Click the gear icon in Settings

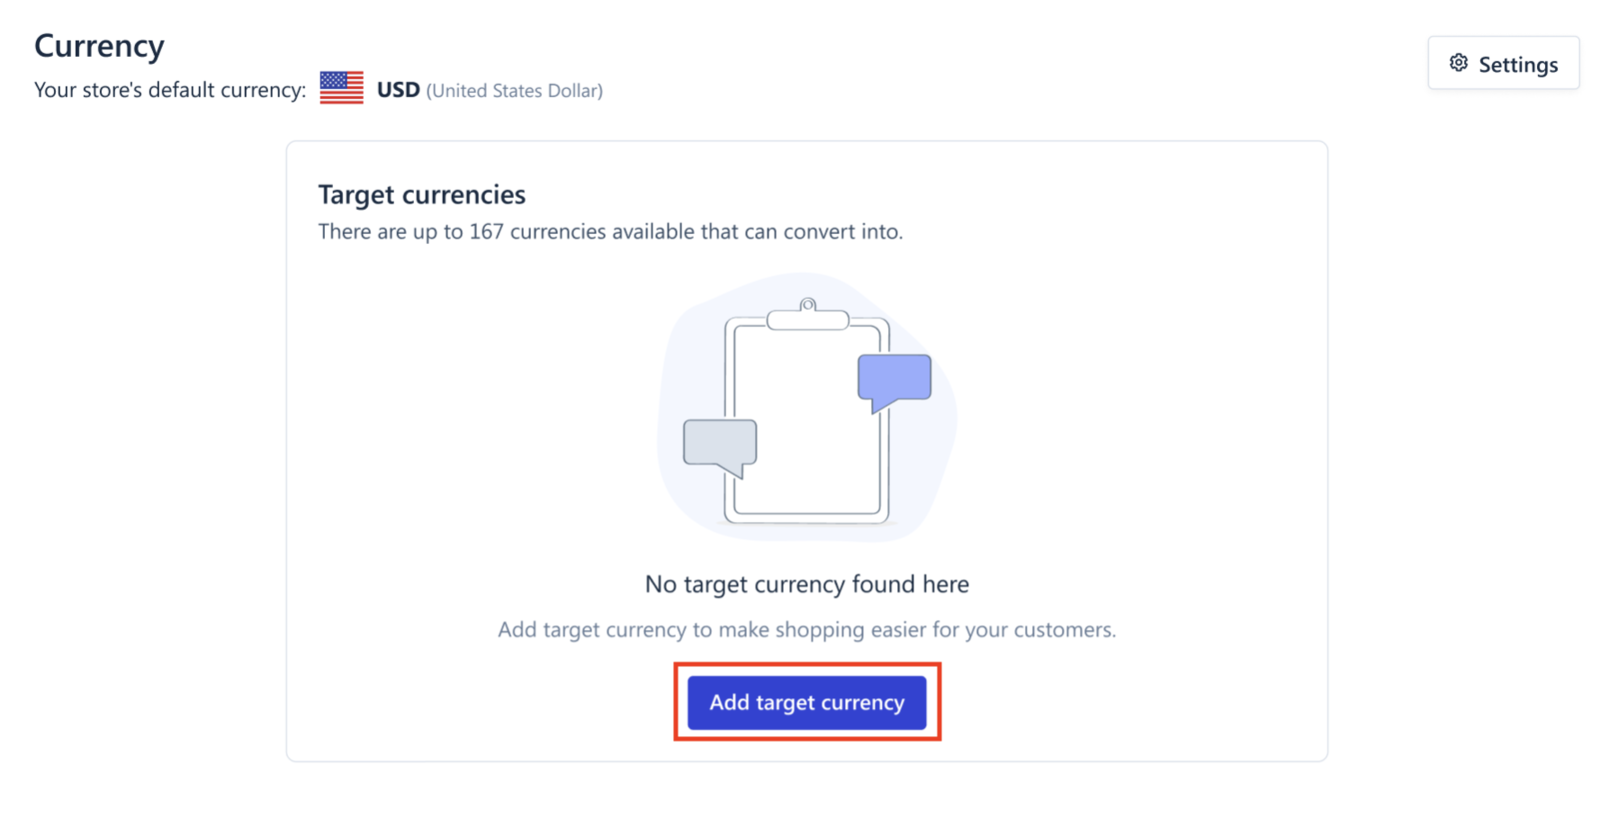pos(1458,63)
